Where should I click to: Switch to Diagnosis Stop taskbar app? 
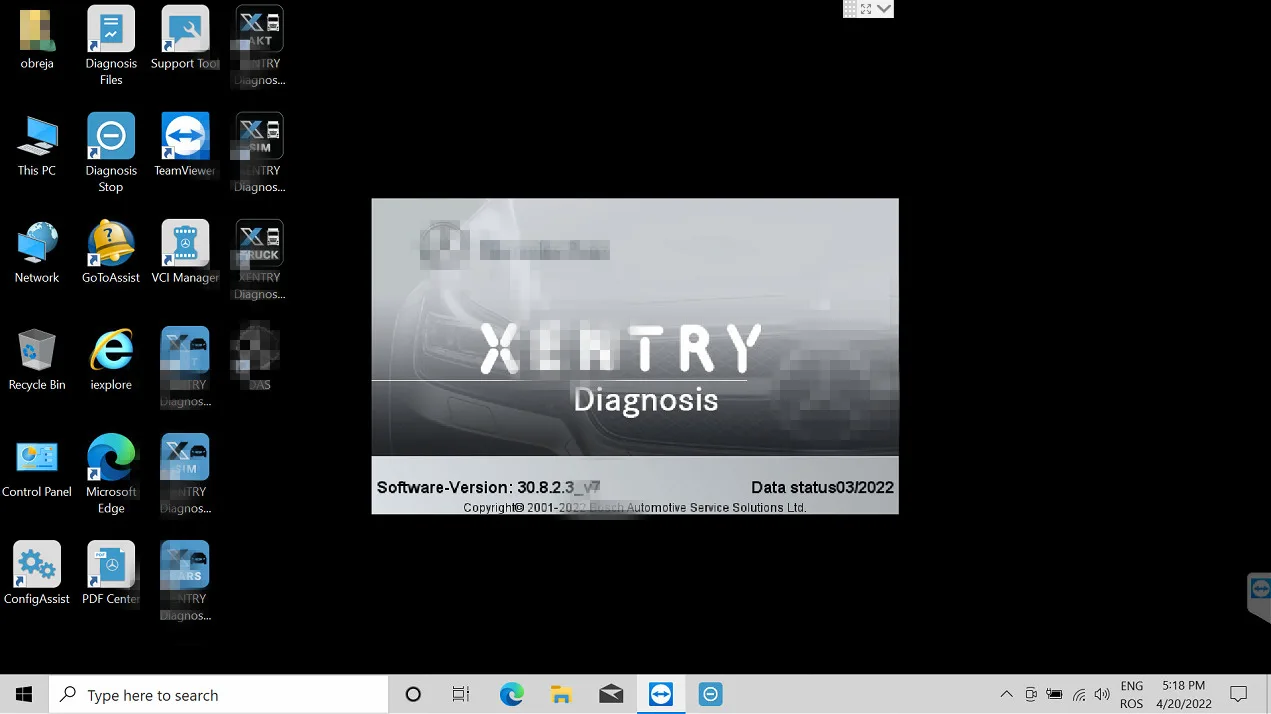pos(711,695)
